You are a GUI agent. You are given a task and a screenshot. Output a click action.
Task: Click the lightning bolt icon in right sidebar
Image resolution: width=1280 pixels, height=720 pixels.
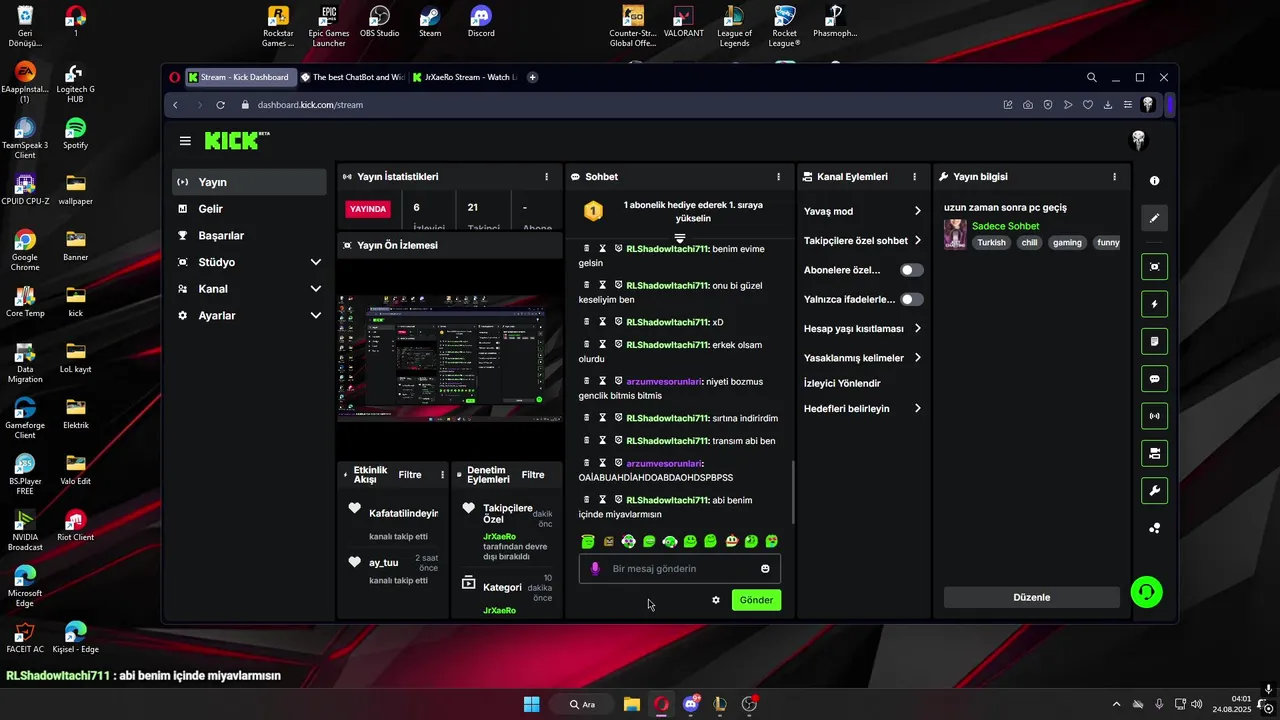click(x=1154, y=304)
